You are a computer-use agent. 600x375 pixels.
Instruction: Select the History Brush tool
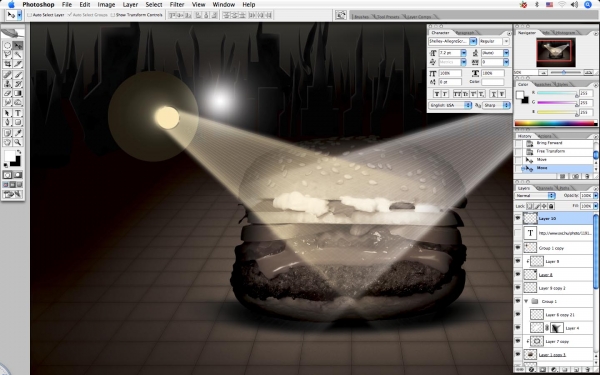18,84
